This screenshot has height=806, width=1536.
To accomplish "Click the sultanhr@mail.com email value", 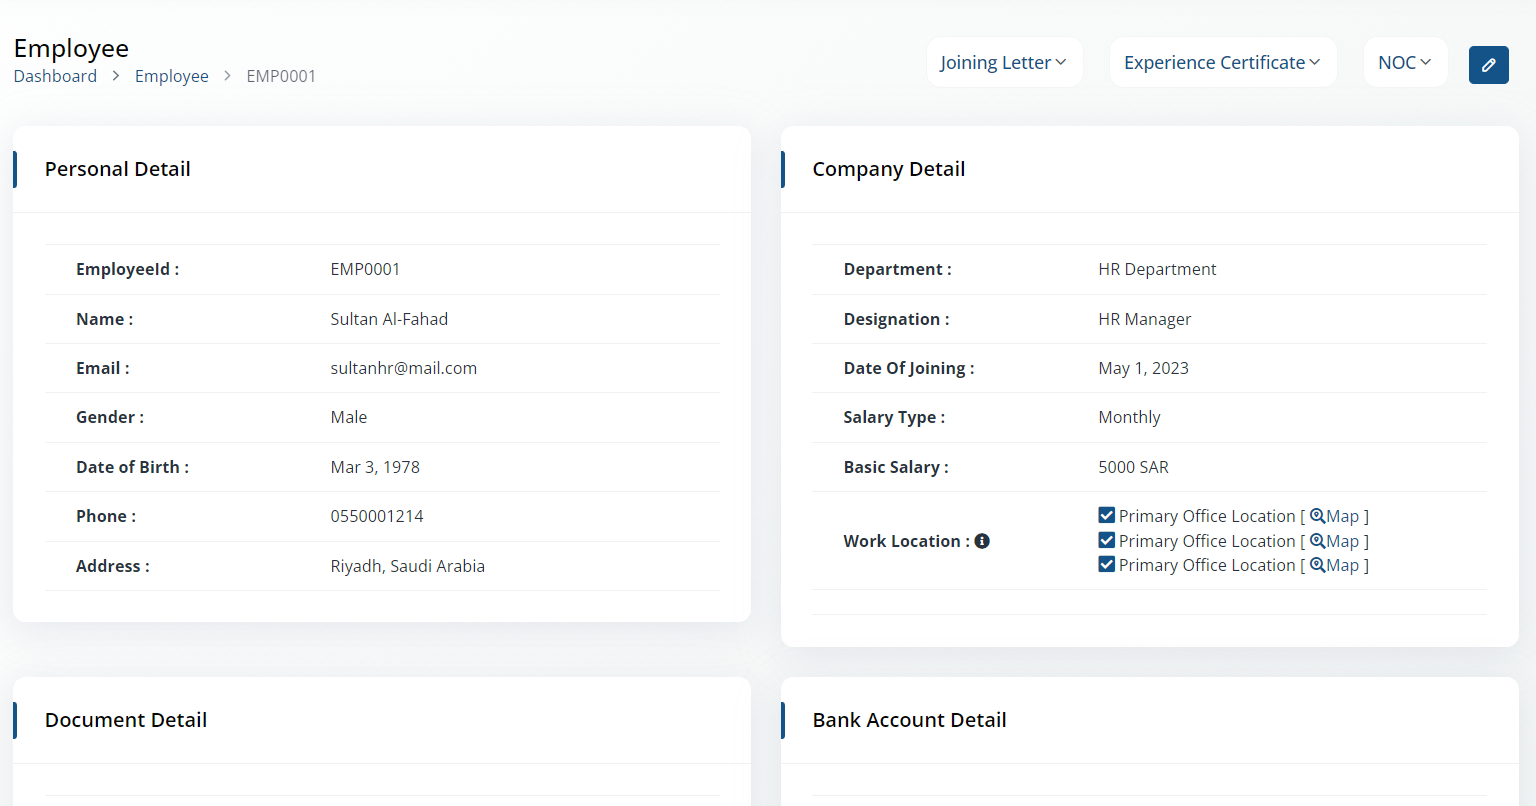I will pos(404,368).
